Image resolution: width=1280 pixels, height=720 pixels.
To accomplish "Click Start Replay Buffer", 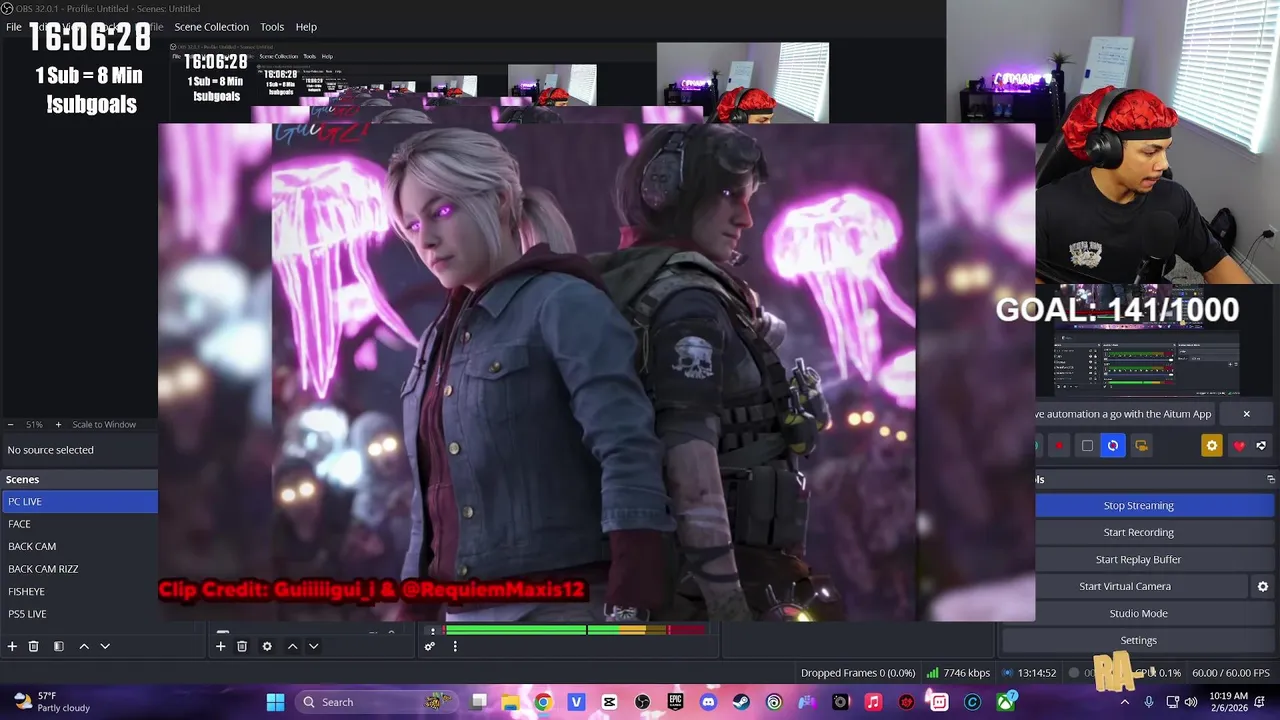I will coord(1138,560).
